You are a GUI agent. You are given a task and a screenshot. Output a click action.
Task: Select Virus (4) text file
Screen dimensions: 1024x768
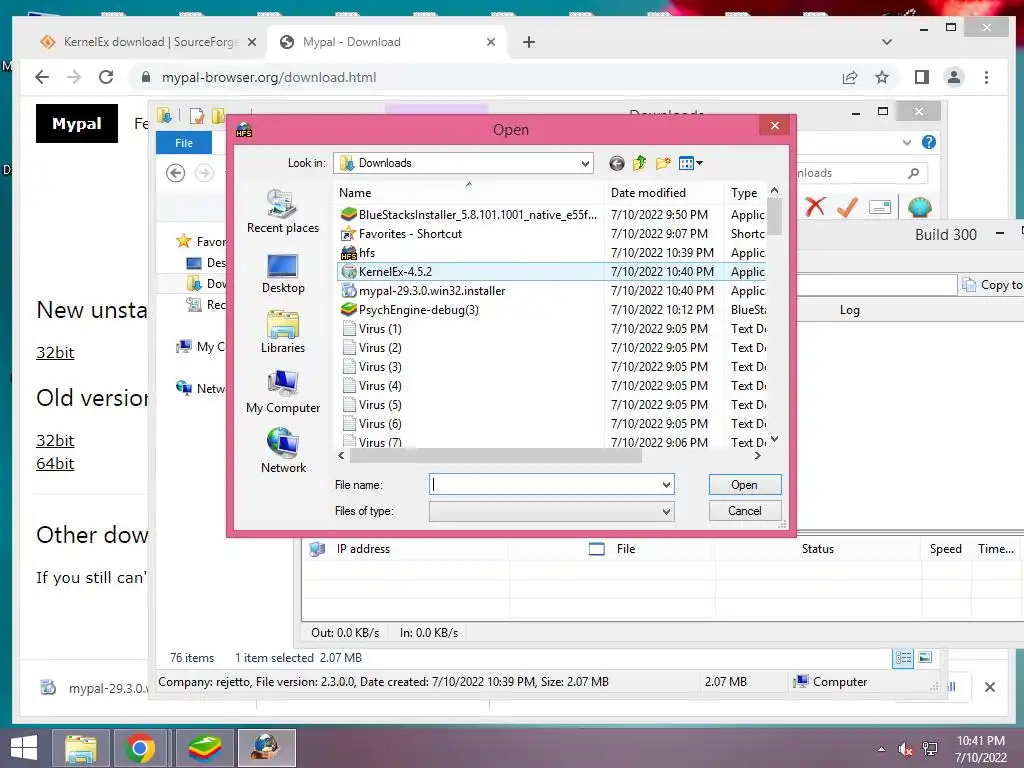pyautogui.click(x=372, y=385)
